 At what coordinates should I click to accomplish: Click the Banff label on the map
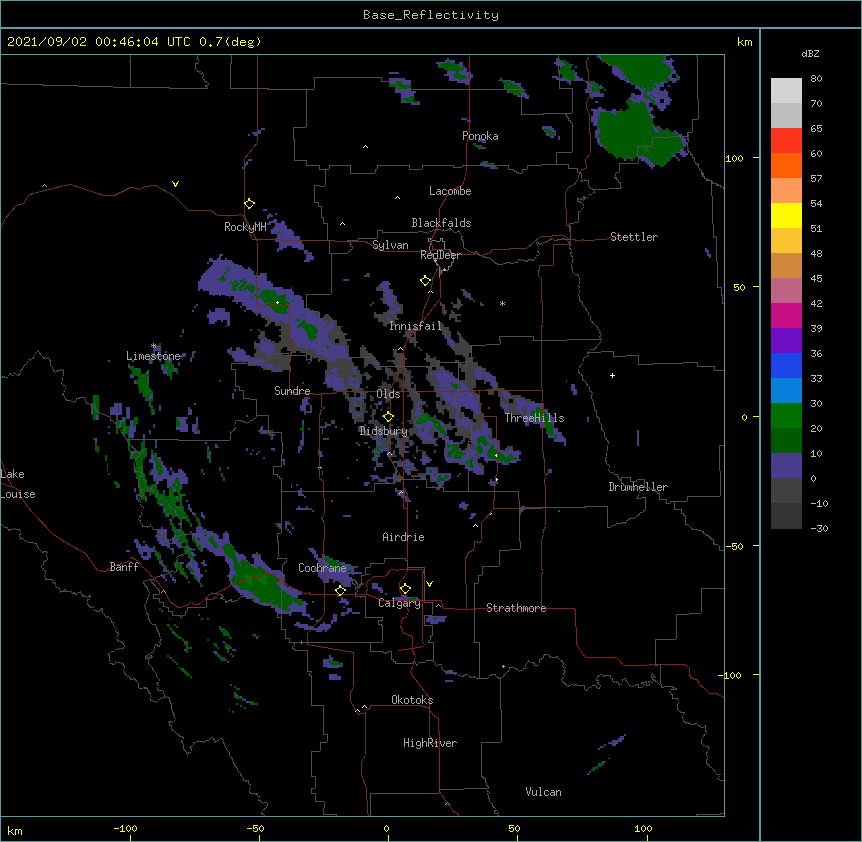coord(124,567)
